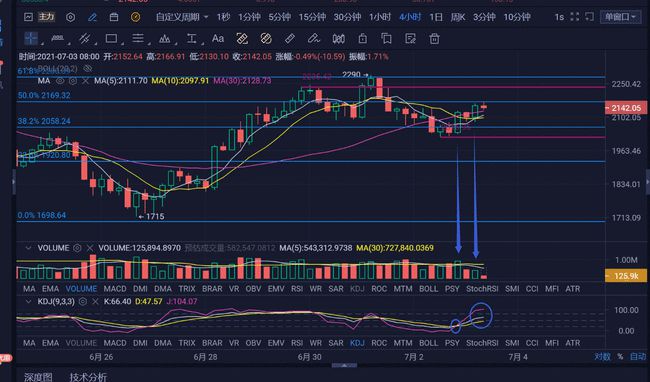Screen dimensions: 650x382
Task: Switch to 5分钟 timeframe
Action: click(279, 17)
